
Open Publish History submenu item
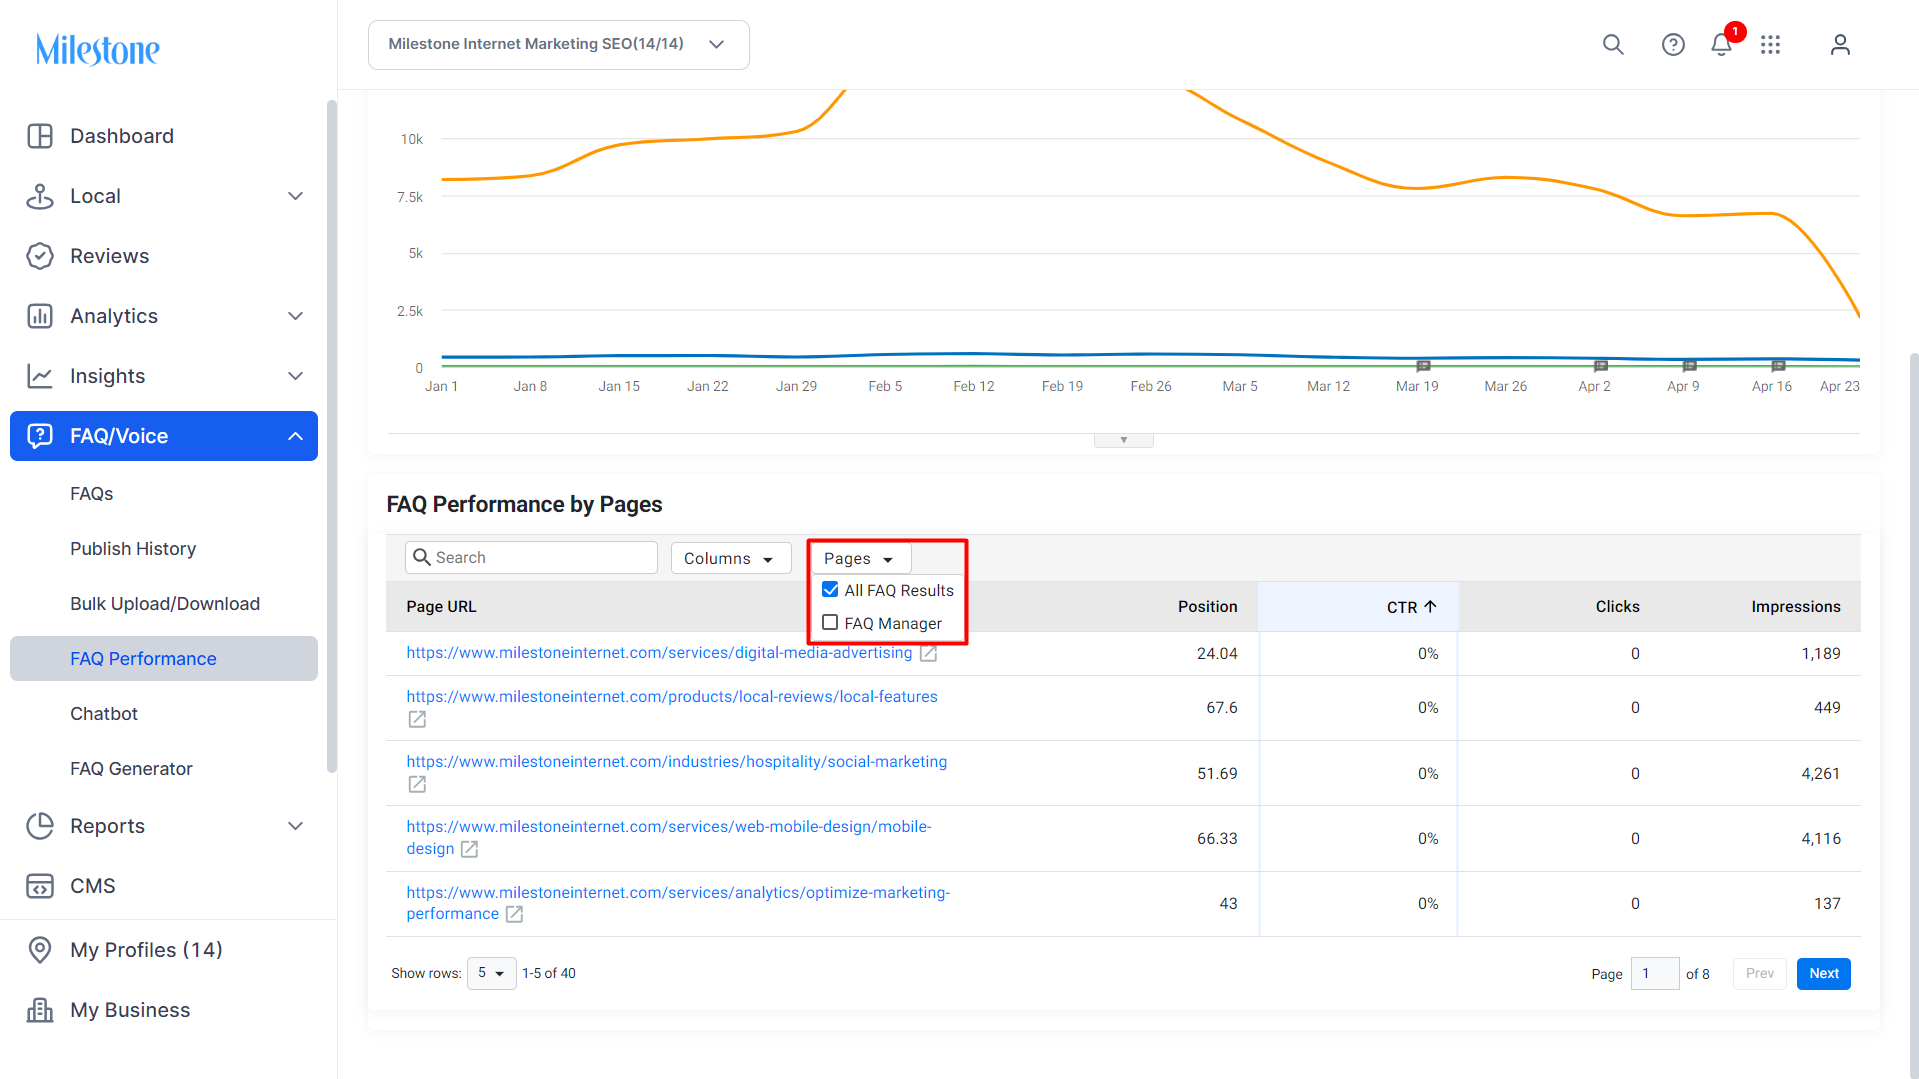[x=133, y=549]
